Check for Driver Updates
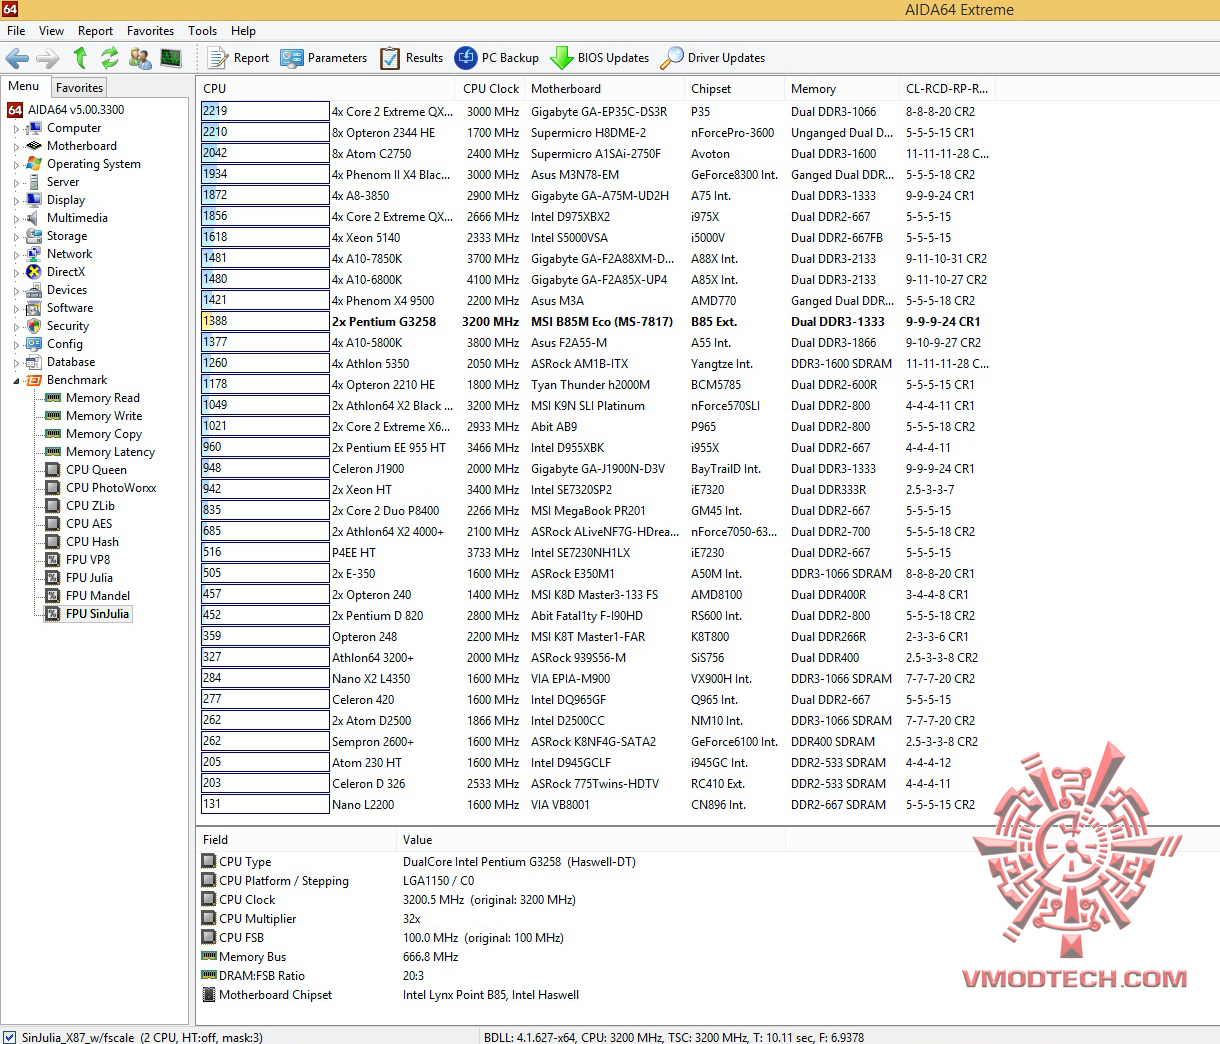 click(x=713, y=58)
